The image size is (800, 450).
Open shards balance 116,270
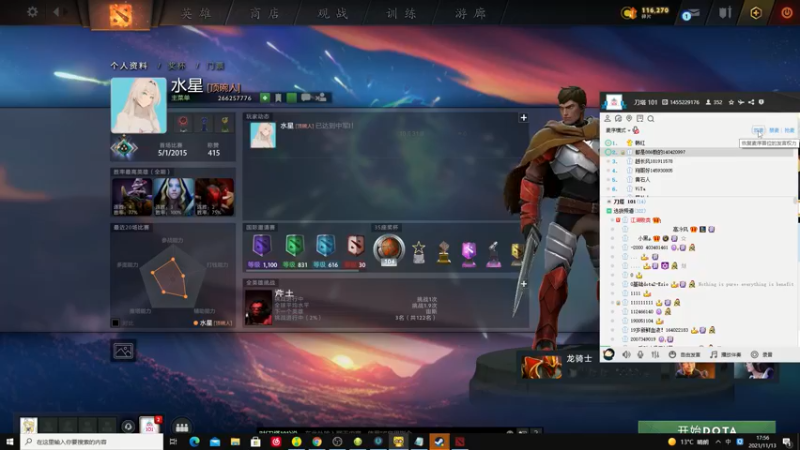[x=645, y=12]
